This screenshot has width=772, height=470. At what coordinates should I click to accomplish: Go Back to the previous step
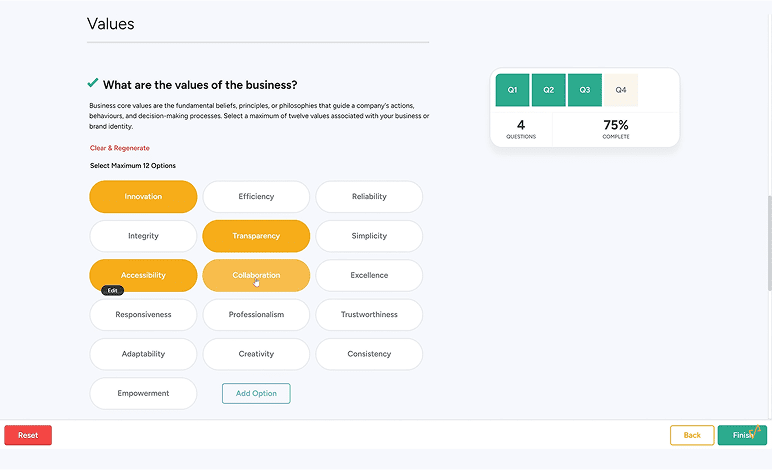pyautogui.click(x=692, y=435)
